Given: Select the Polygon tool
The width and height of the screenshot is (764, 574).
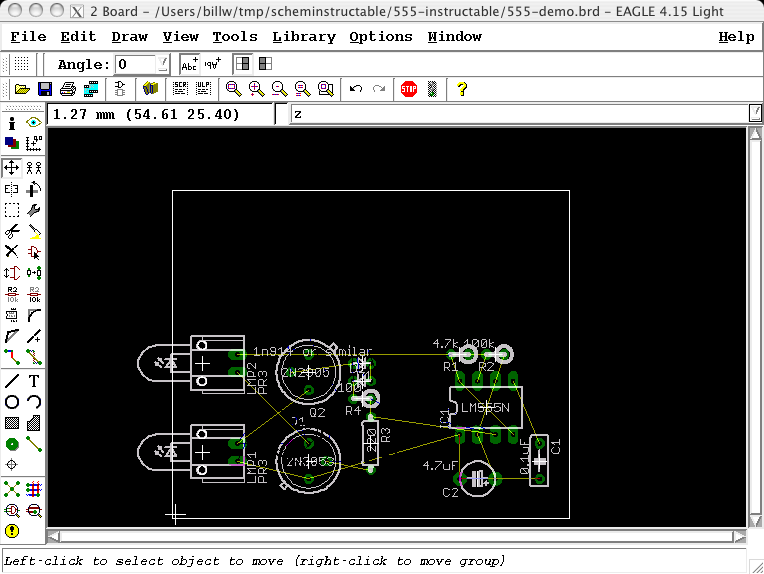Looking at the screenshot, I should [x=34, y=423].
